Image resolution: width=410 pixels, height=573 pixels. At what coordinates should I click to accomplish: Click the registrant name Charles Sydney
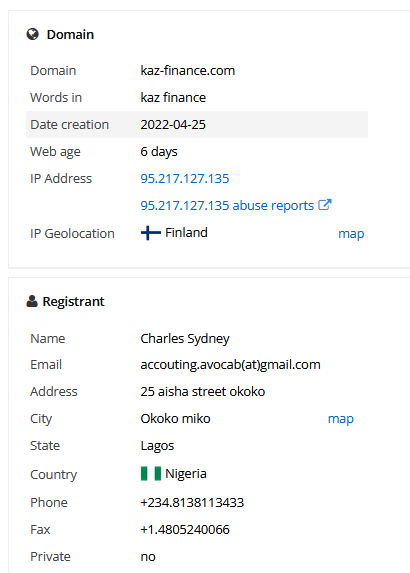pyautogui.click(x=185, y=339)
